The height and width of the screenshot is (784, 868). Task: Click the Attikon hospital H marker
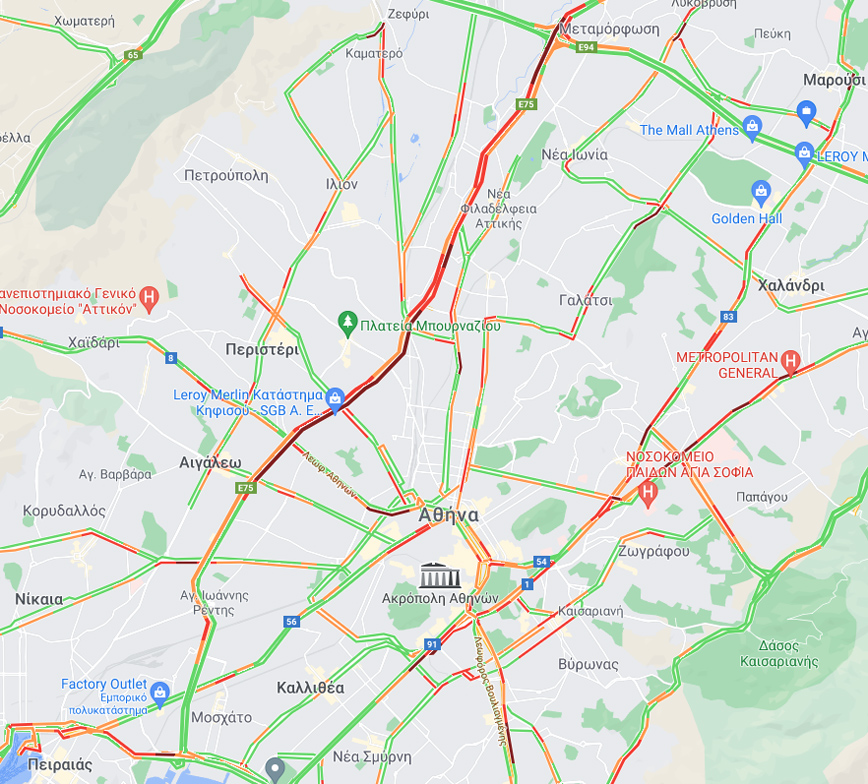[149, 300]
